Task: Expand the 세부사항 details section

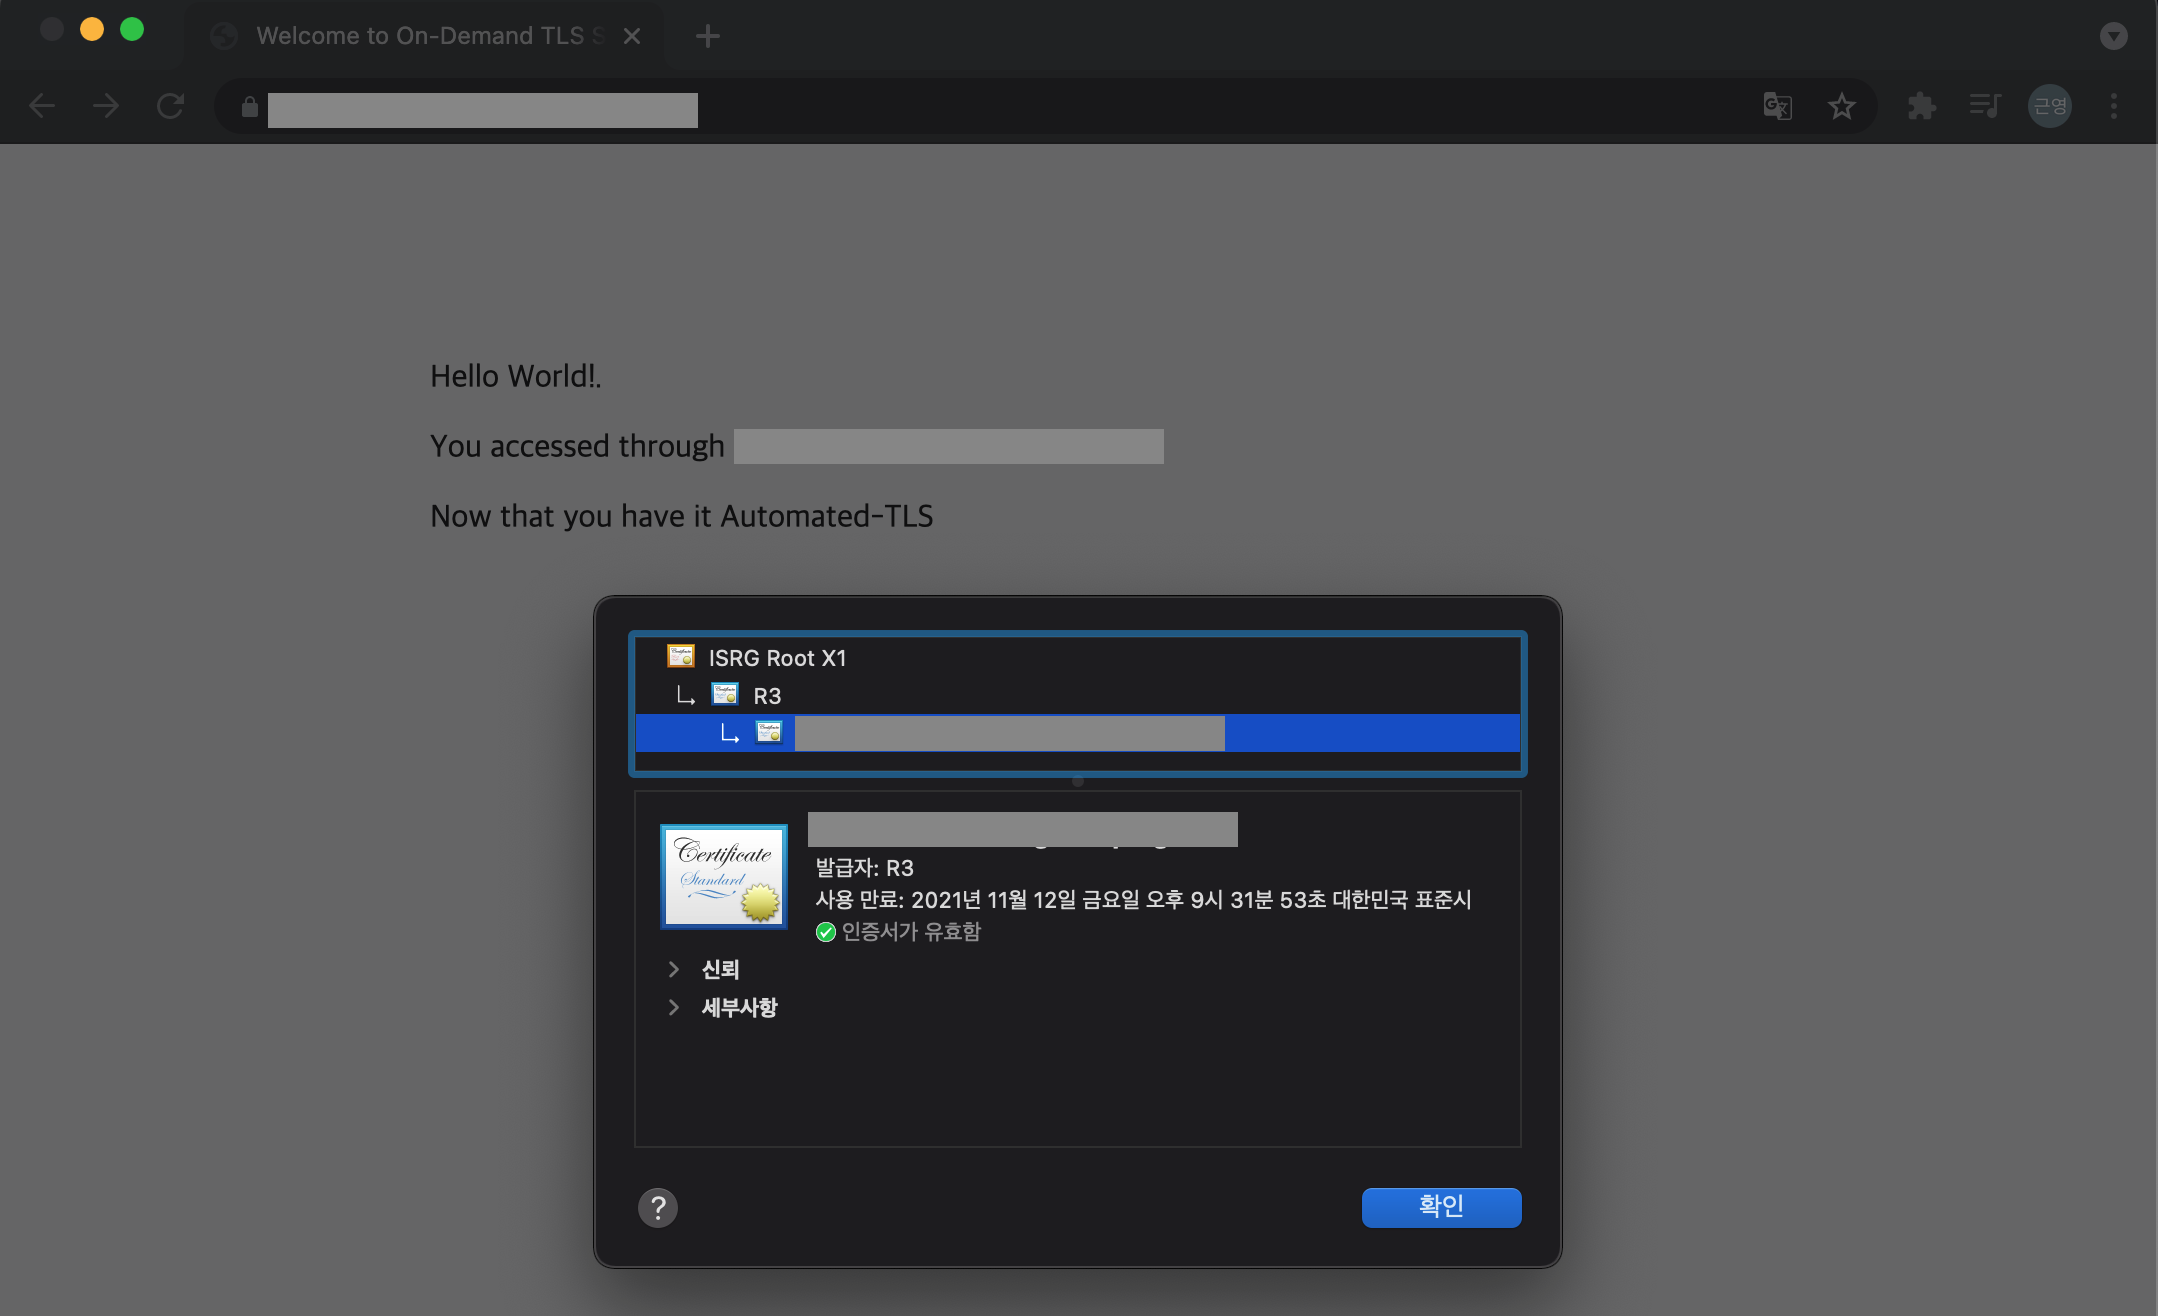Action: pos(674,1007)
